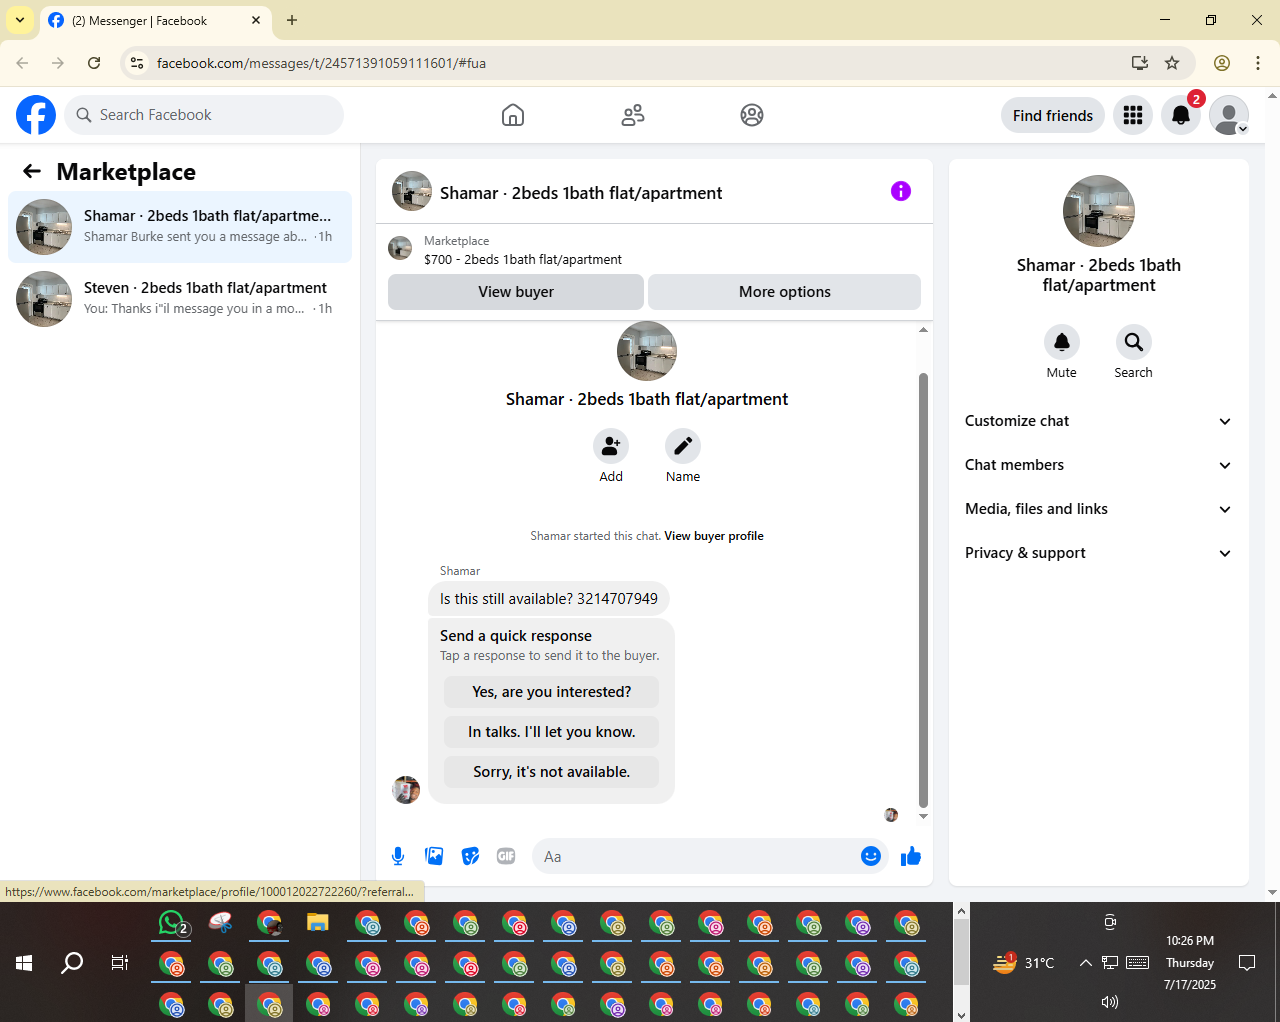Open the Facebook menu grid icon

point(1133,115)
